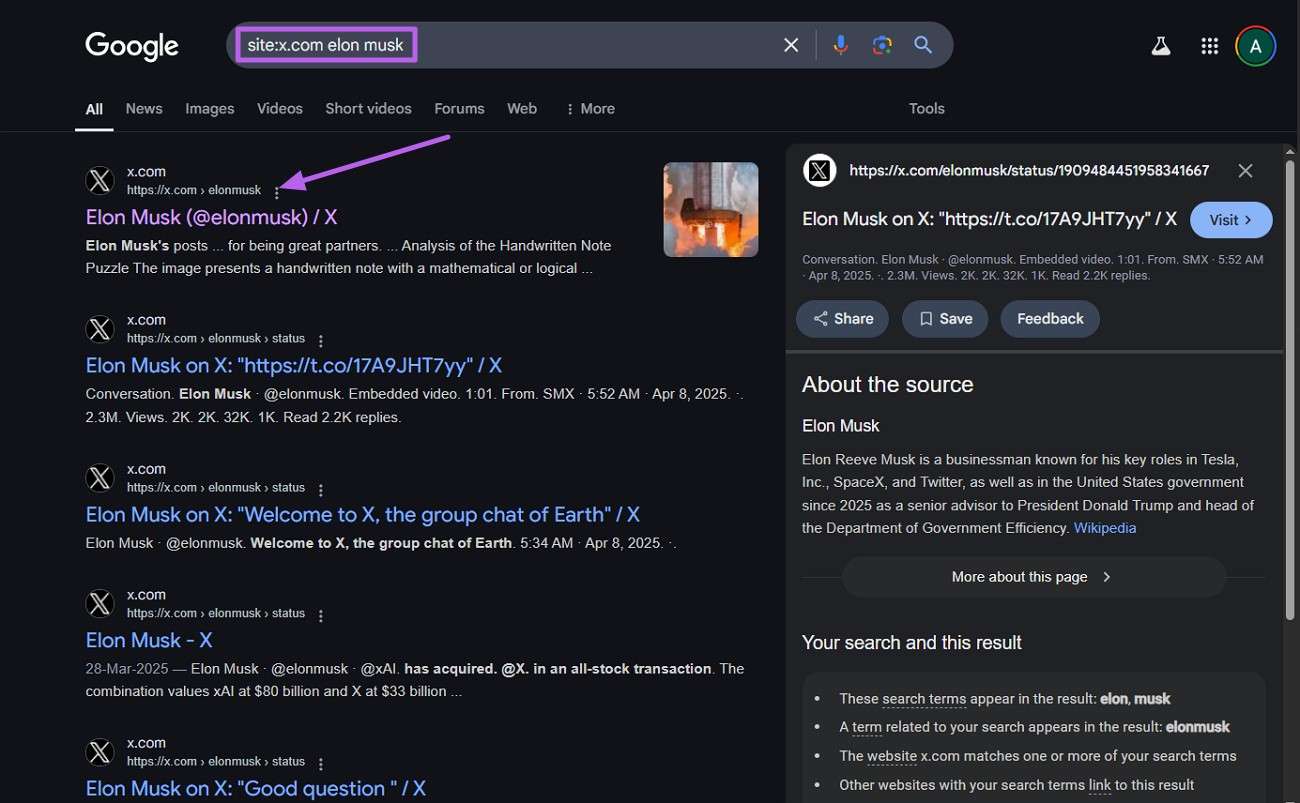Switch to the Web tab

pyautogui.click(x=522, y=109)
